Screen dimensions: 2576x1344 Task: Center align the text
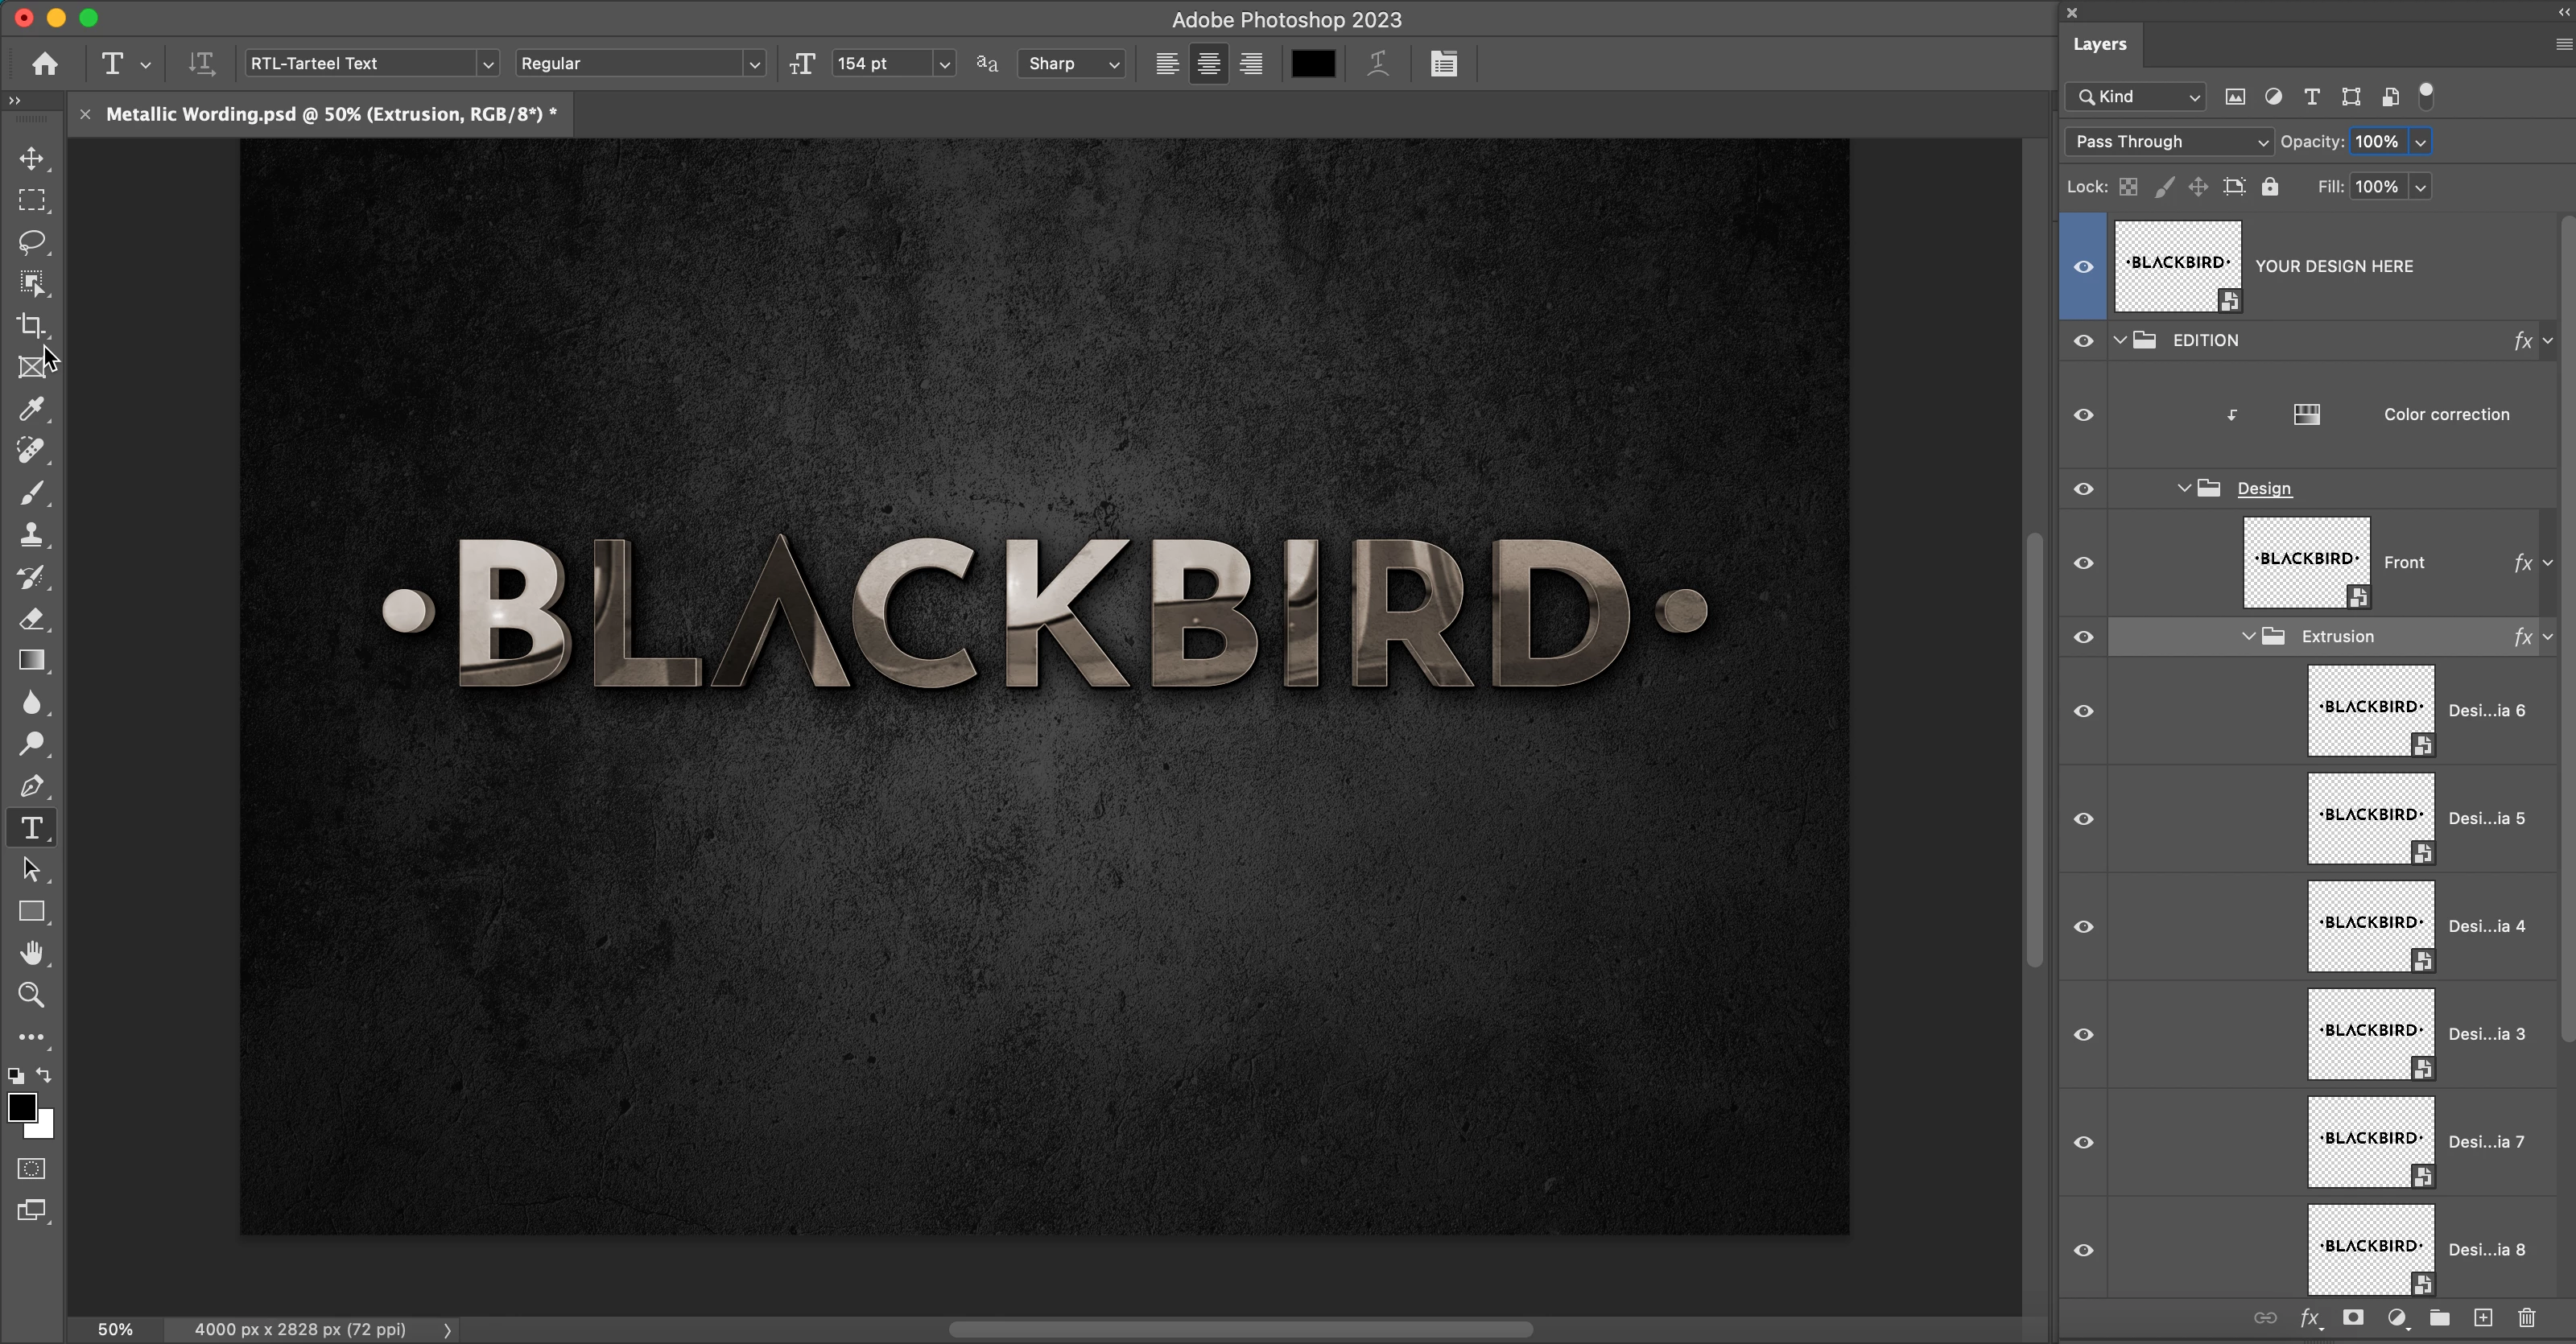(1208, 63)
